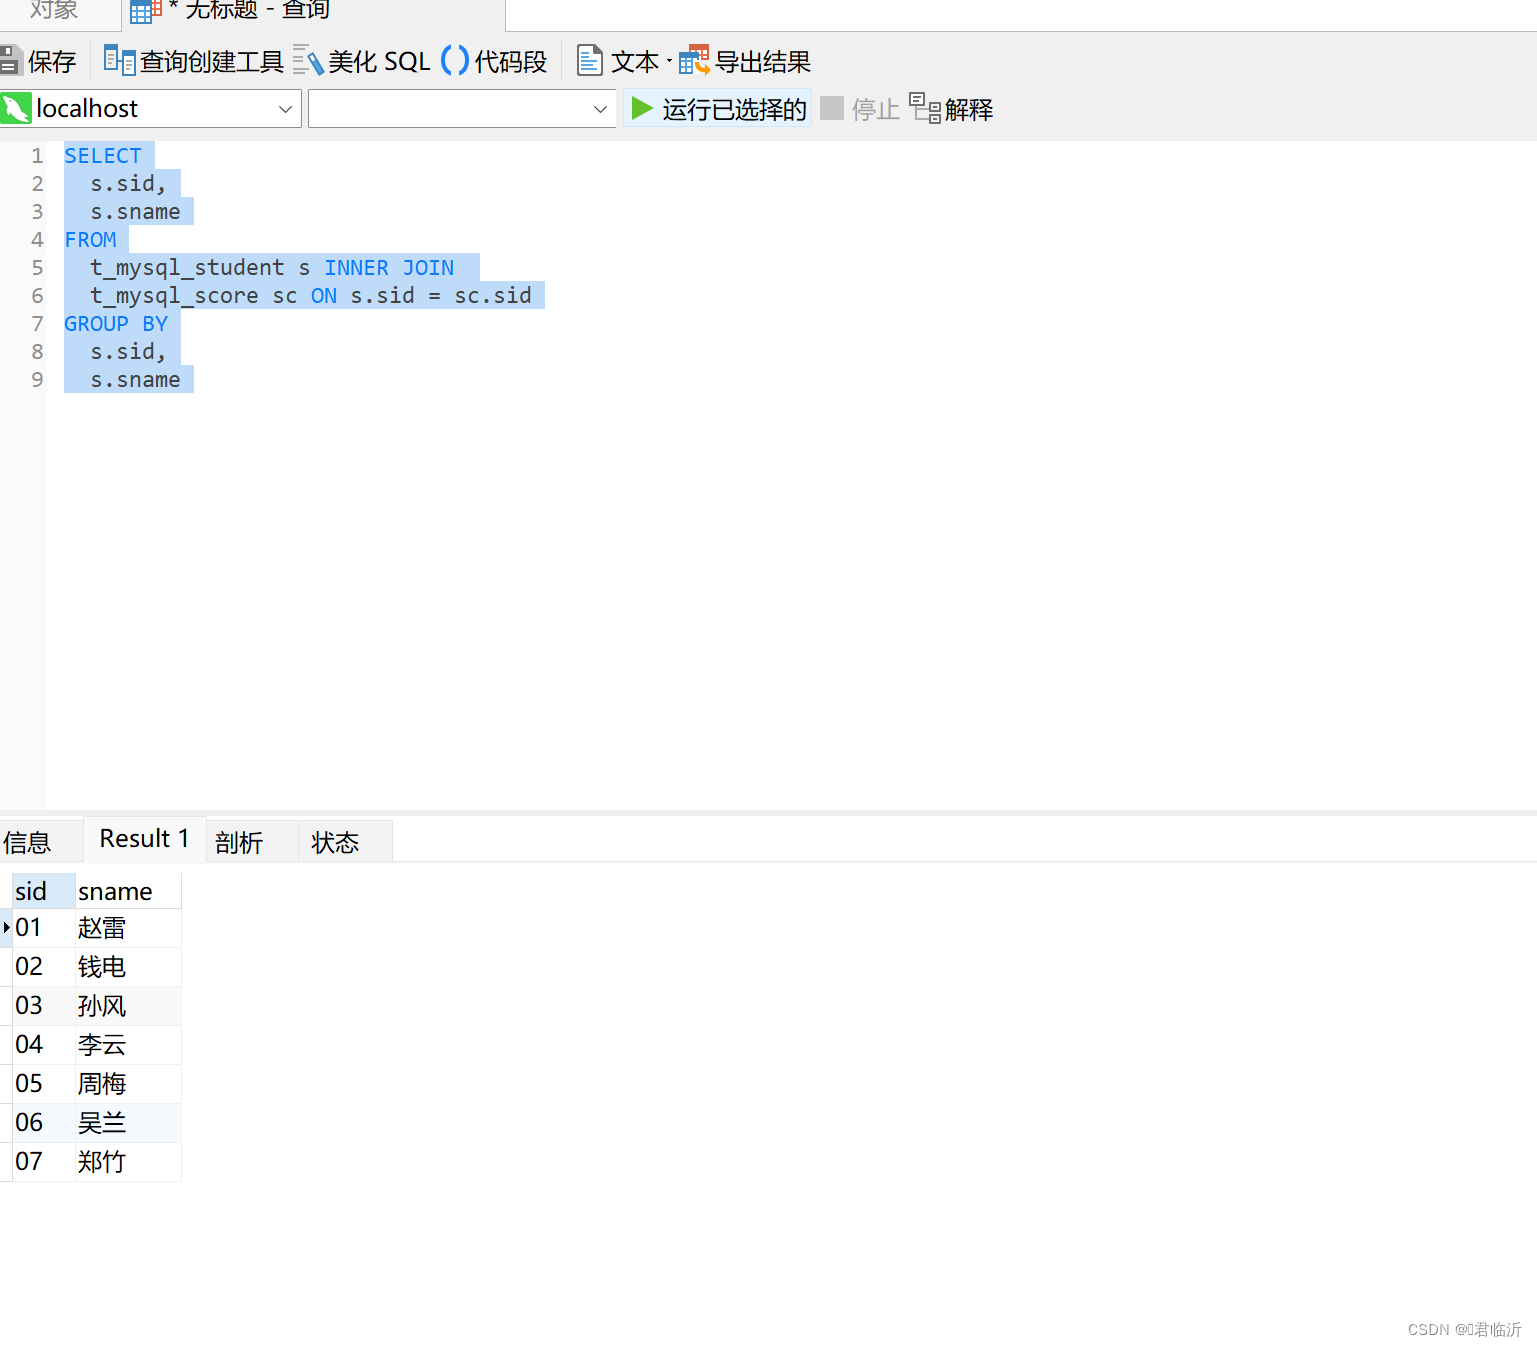The image size is (1537, 1346).
Task: Click line number 9 in the gutter
Action: 37,380
